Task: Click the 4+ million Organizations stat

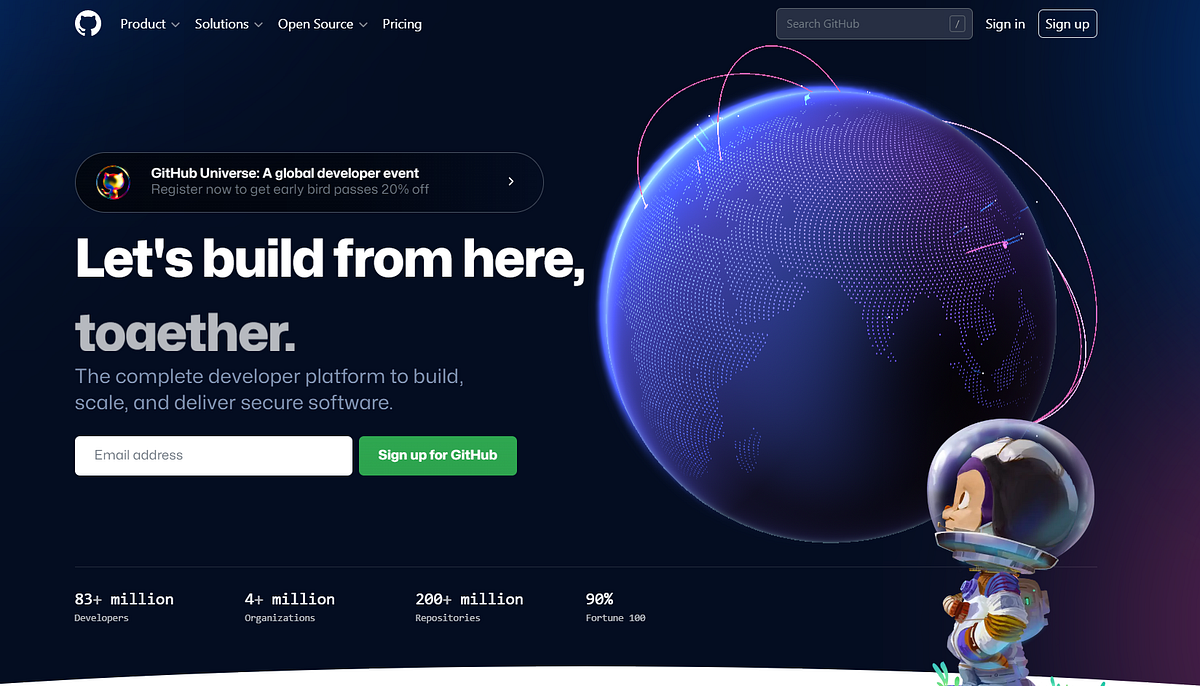Action: click(x=290, y=607)
